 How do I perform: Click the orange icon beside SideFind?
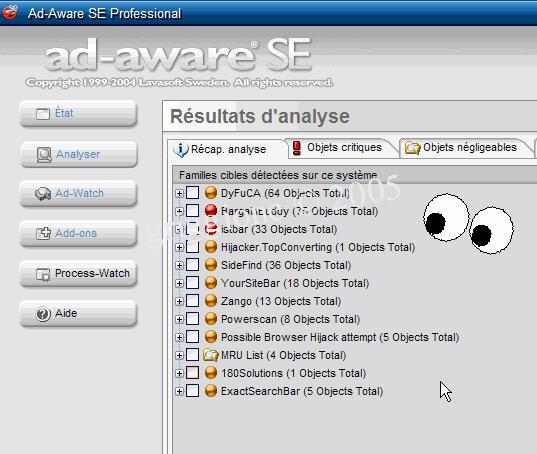coord(211,265)
